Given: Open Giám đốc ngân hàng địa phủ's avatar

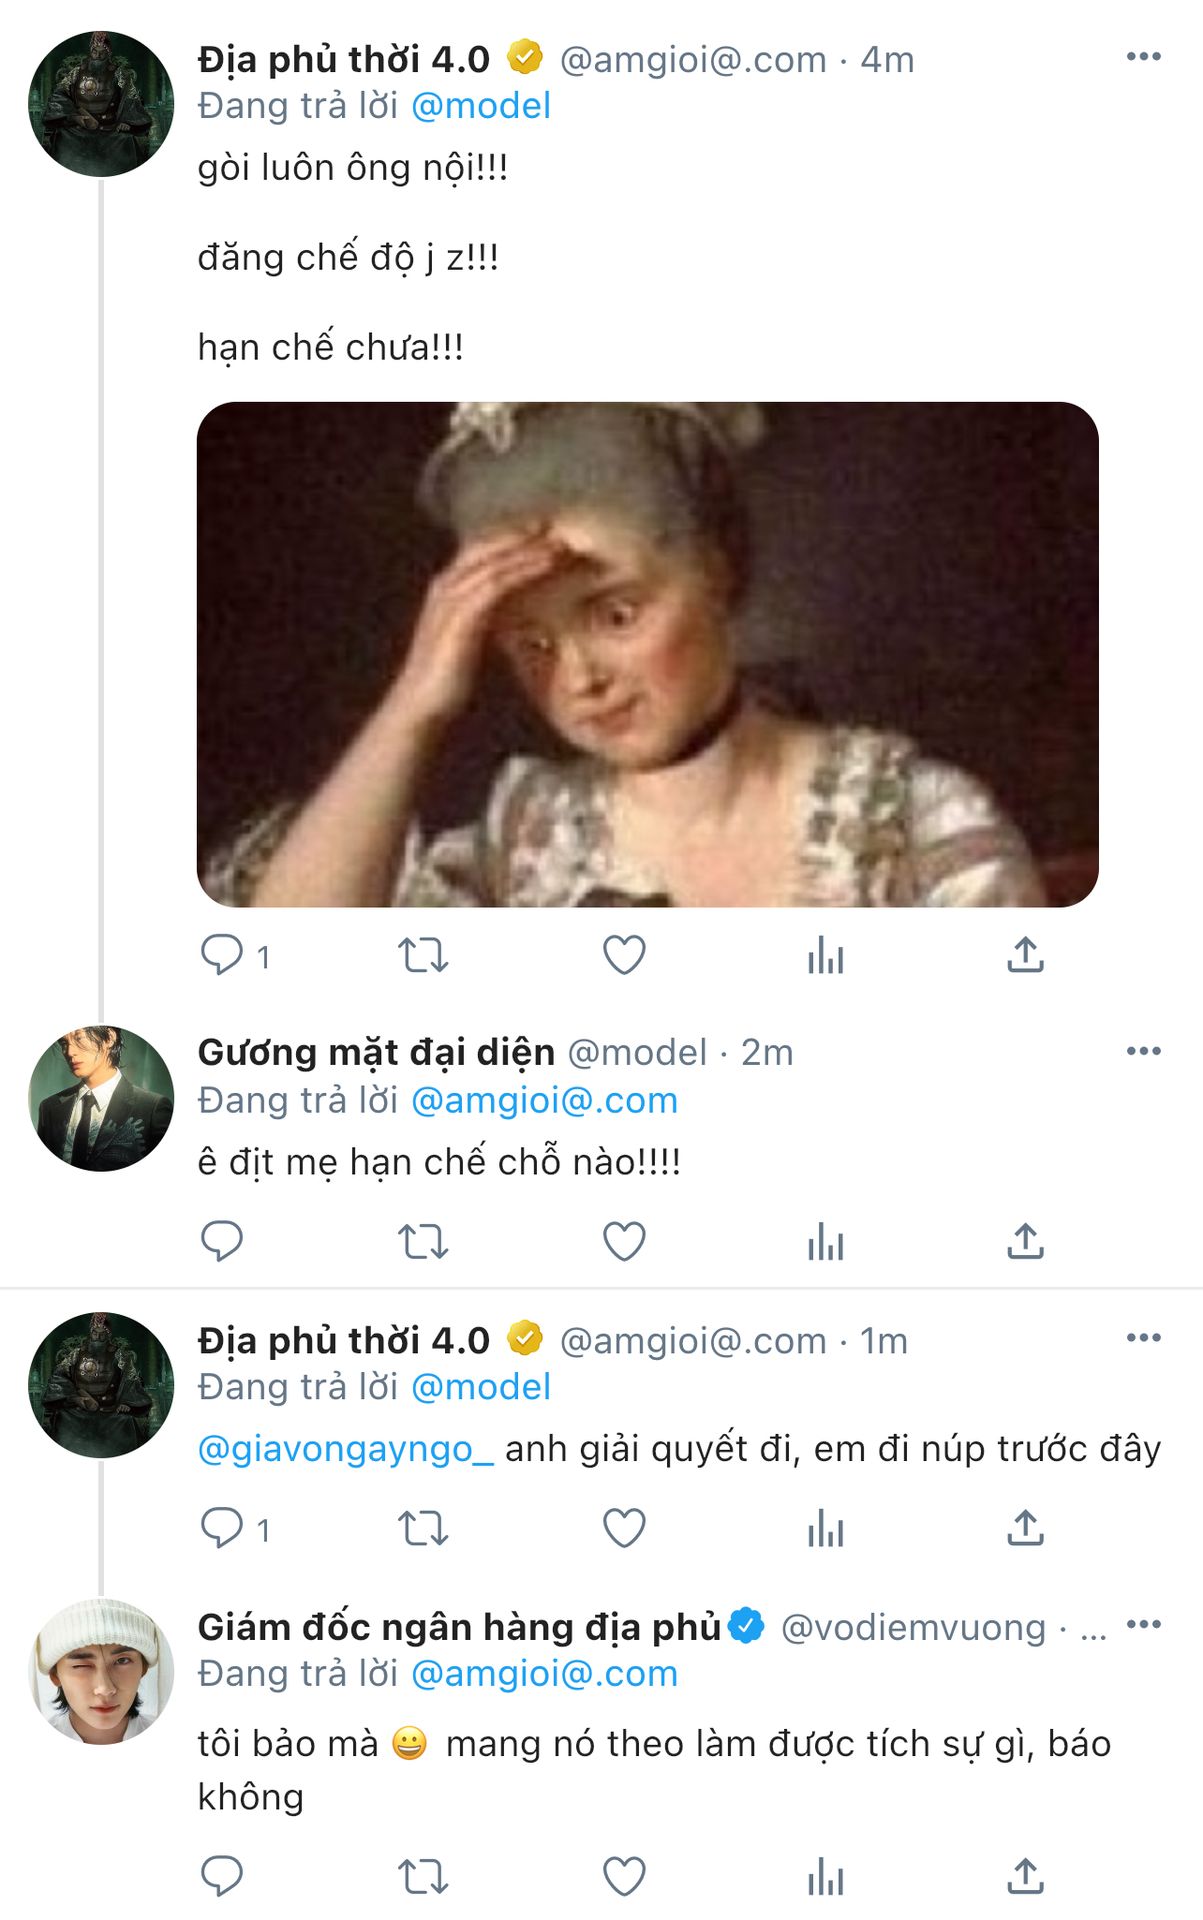Looking at the screenshot, I should pos(101,1672).
